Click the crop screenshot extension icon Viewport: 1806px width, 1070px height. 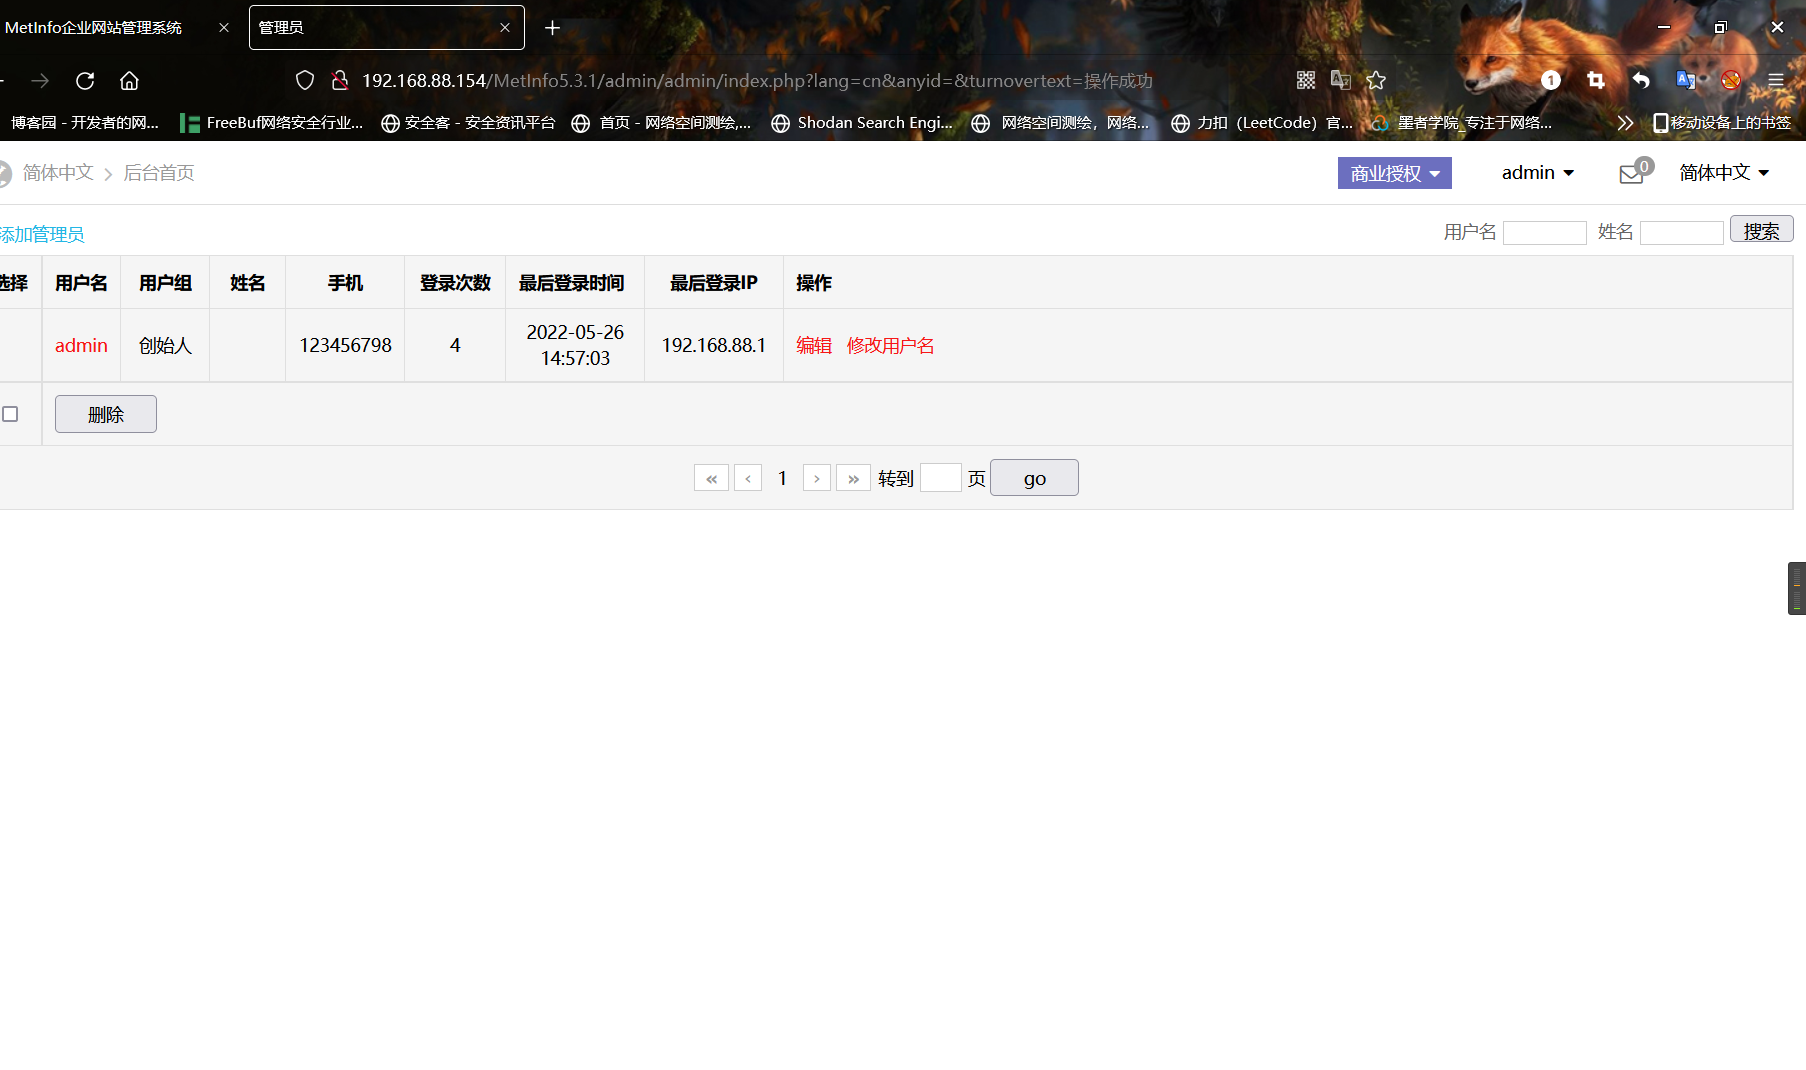1596,80
